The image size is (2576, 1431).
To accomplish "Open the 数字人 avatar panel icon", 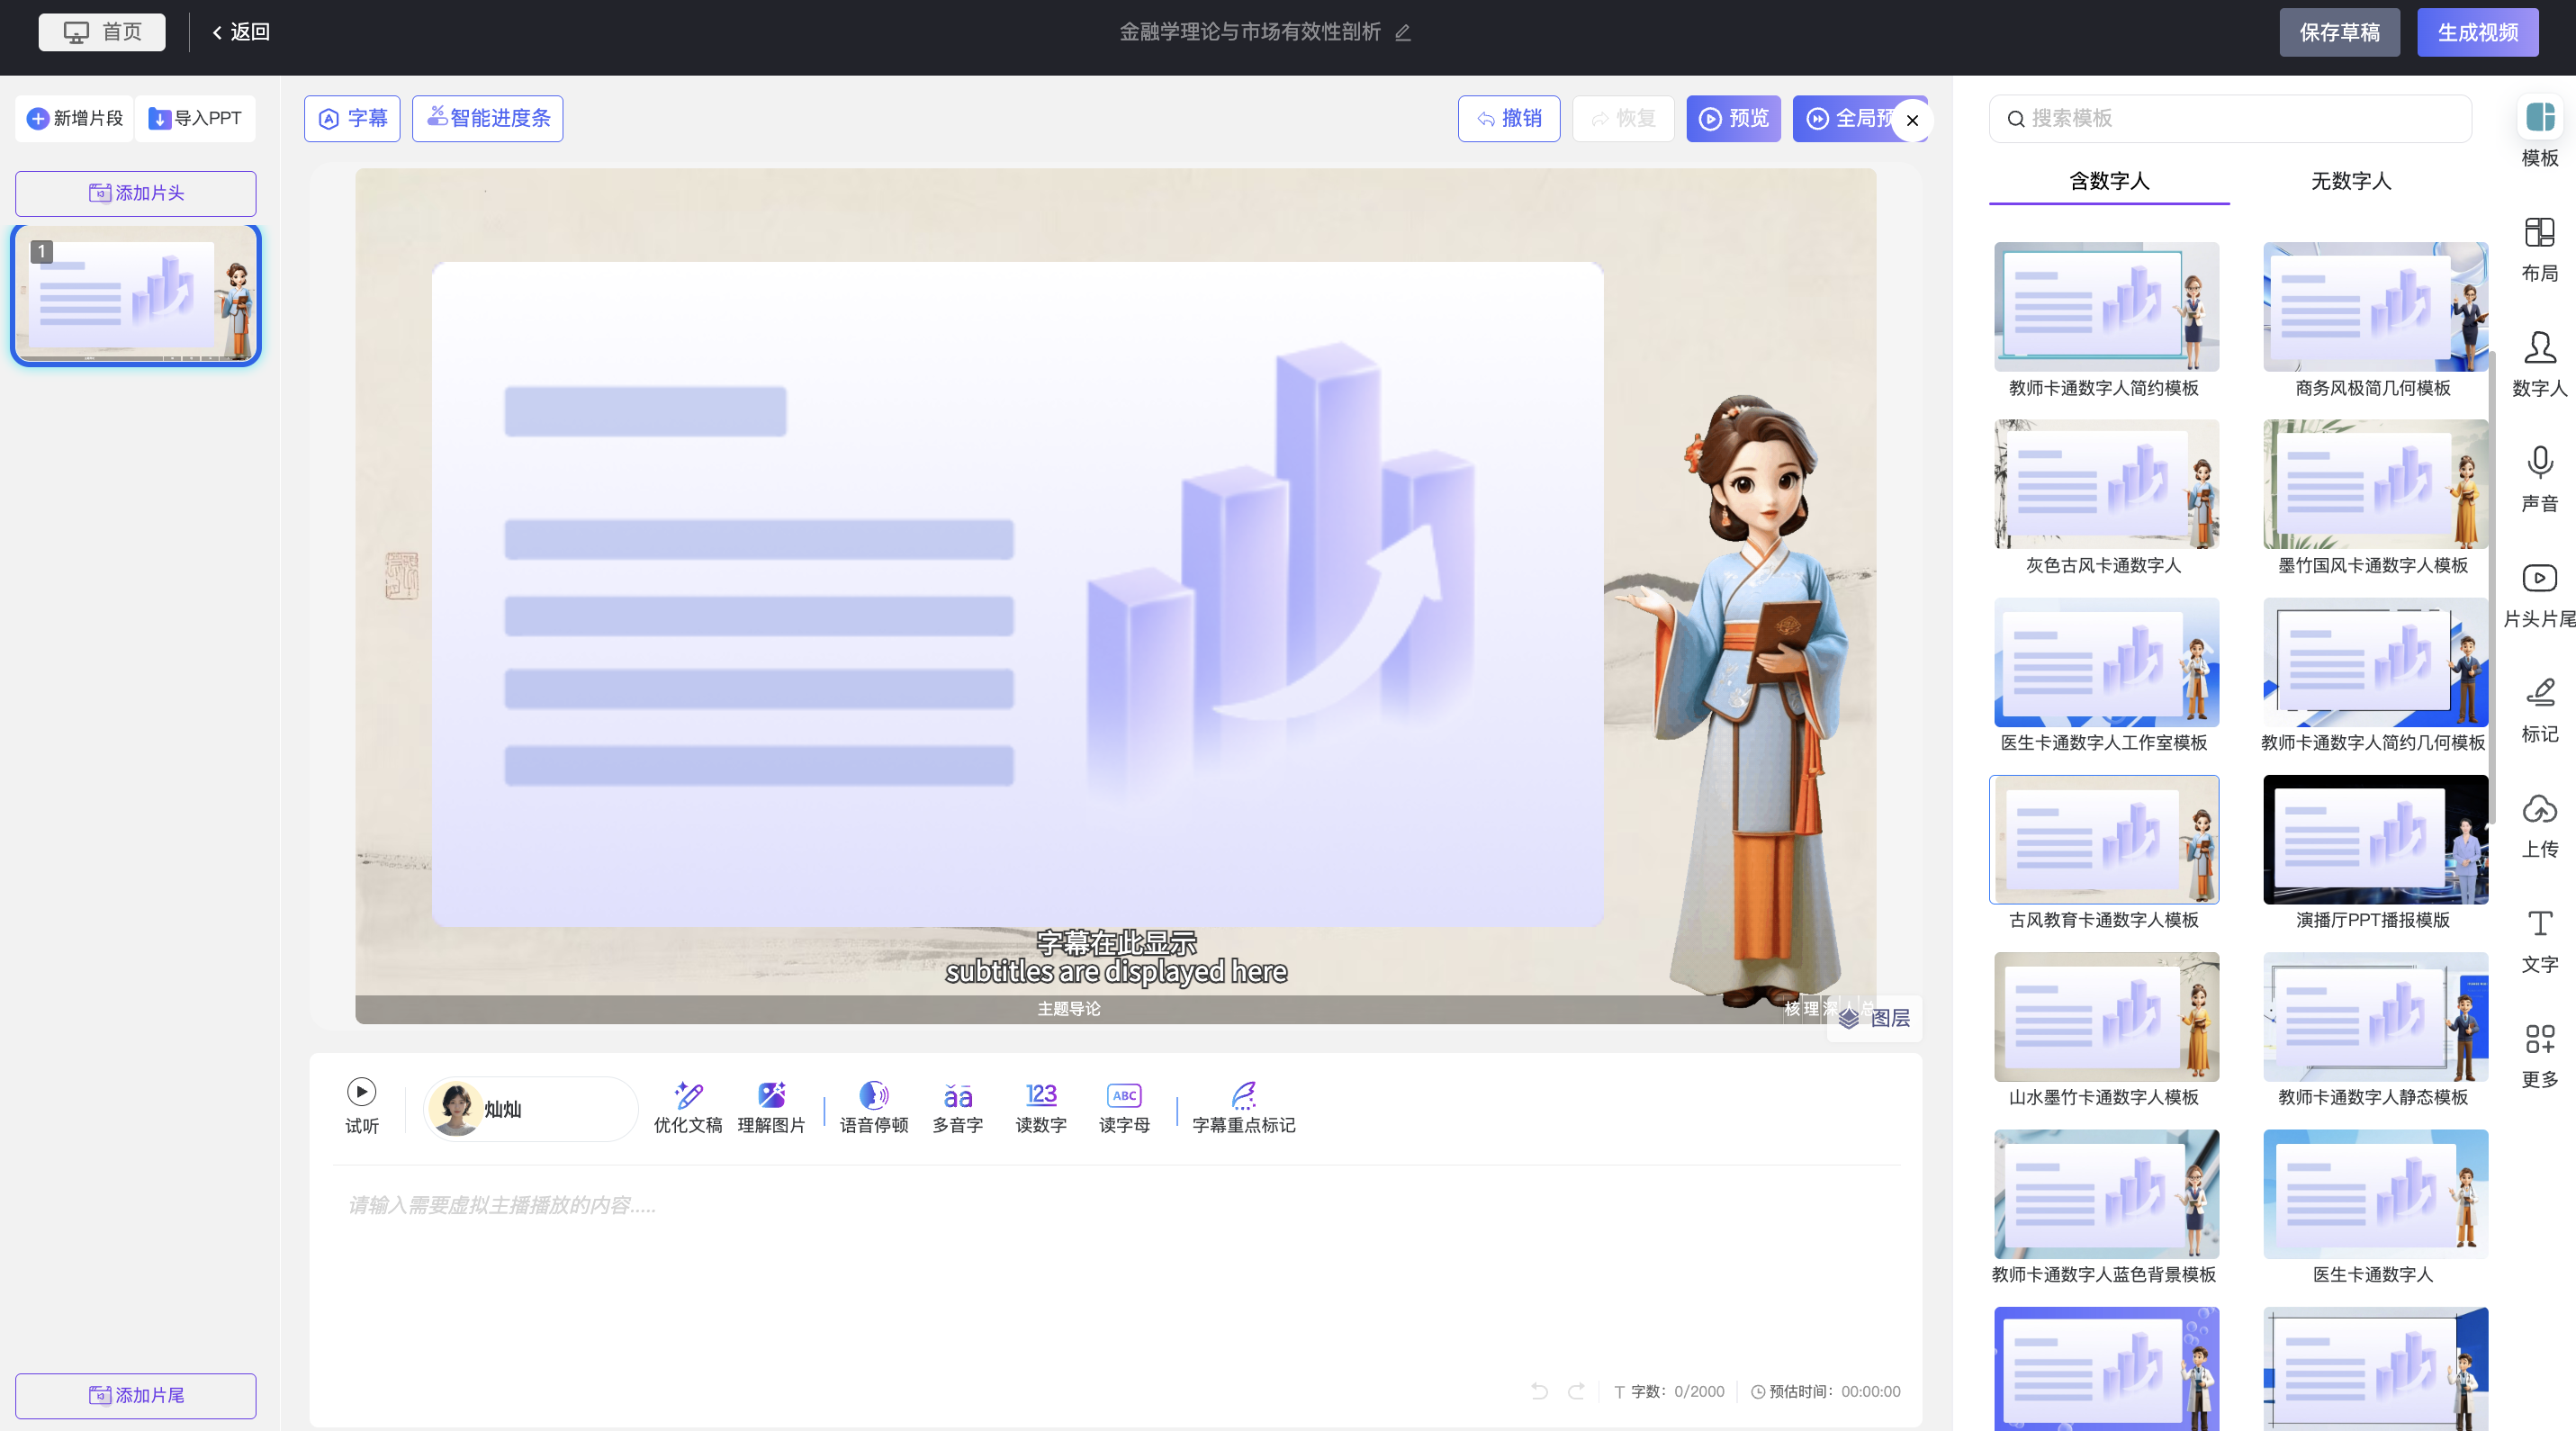I will (x=2538, y=349).
